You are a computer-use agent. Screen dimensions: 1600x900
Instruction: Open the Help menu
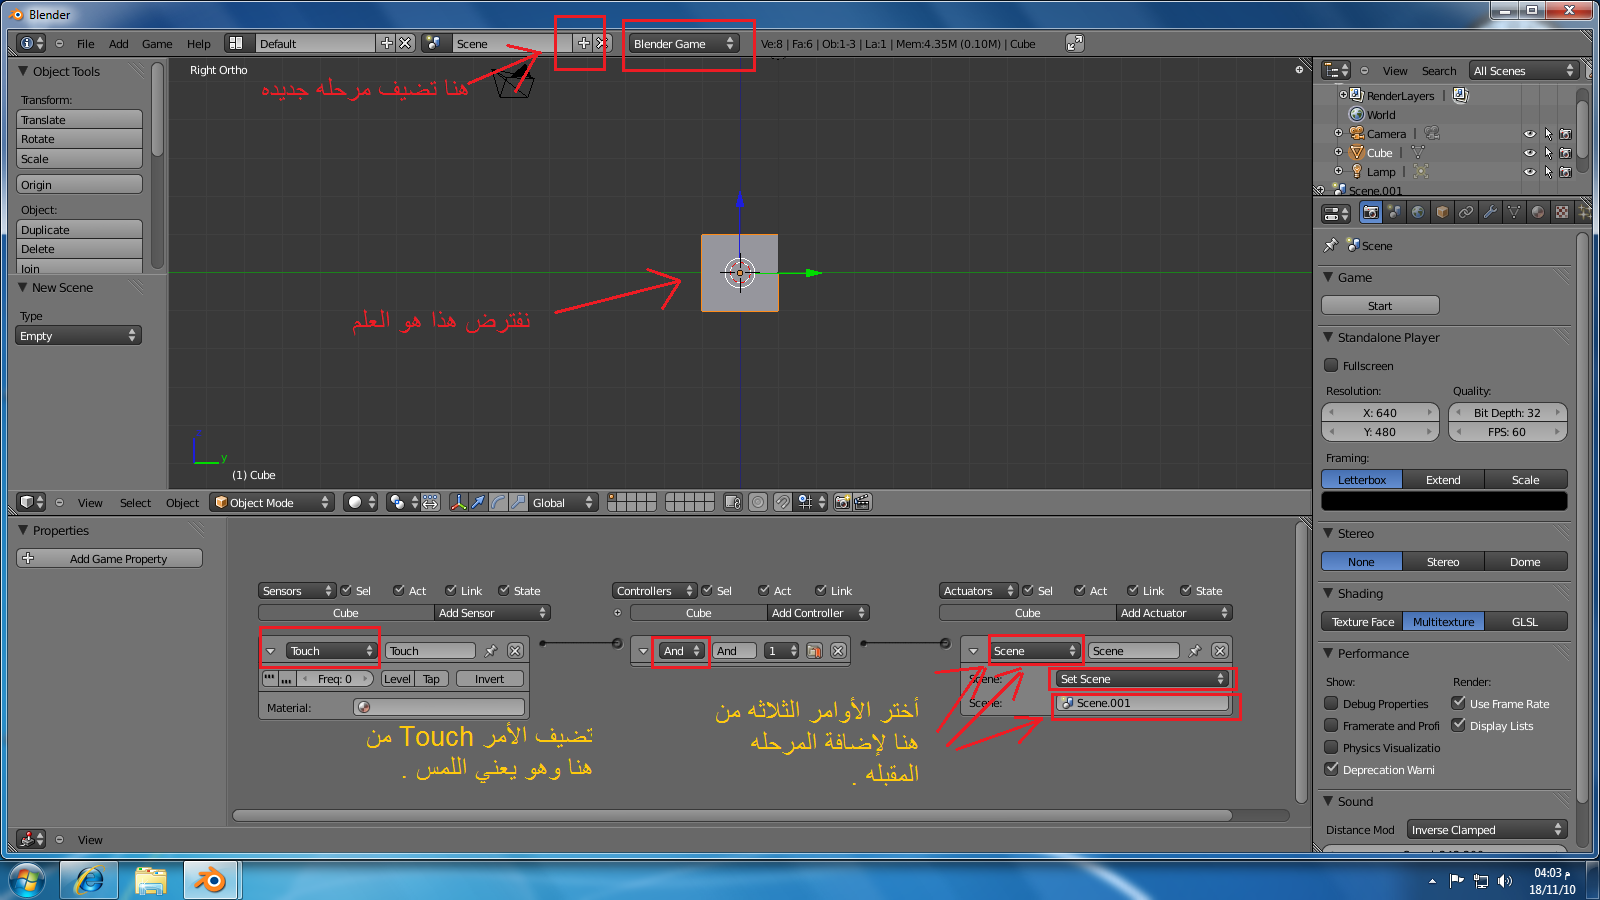(199, 44)
